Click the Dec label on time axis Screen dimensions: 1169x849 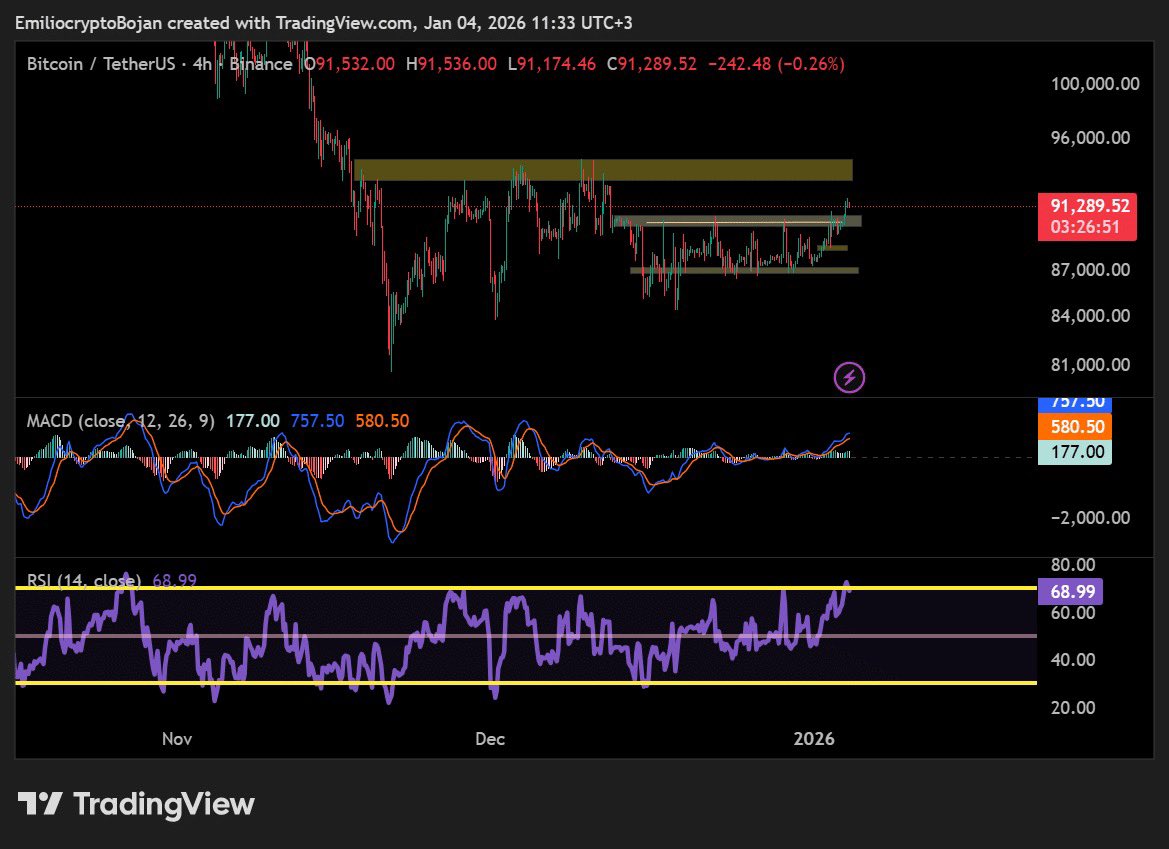(x=490, y=739)
